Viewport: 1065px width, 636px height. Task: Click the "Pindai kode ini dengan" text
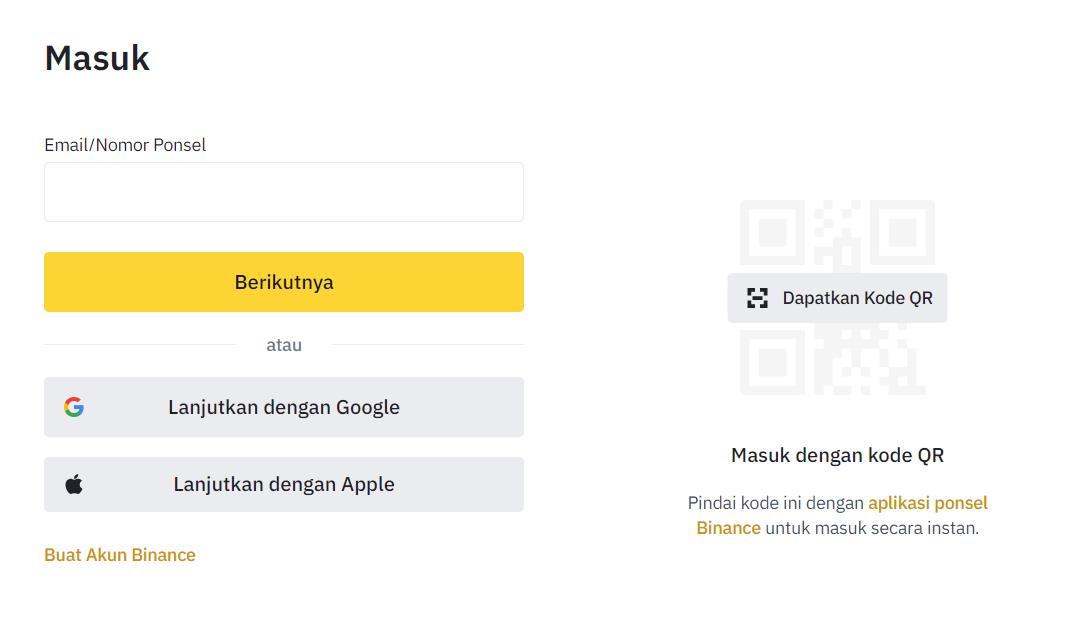(775, 503)
